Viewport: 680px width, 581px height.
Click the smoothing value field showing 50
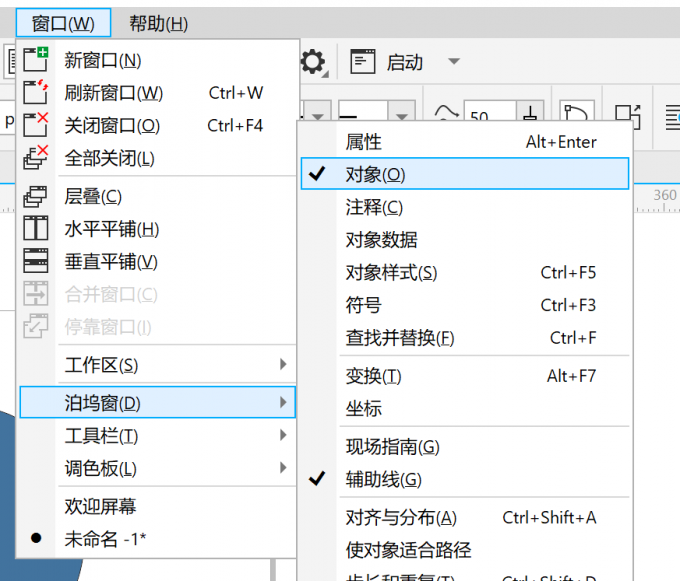point(490,112)
